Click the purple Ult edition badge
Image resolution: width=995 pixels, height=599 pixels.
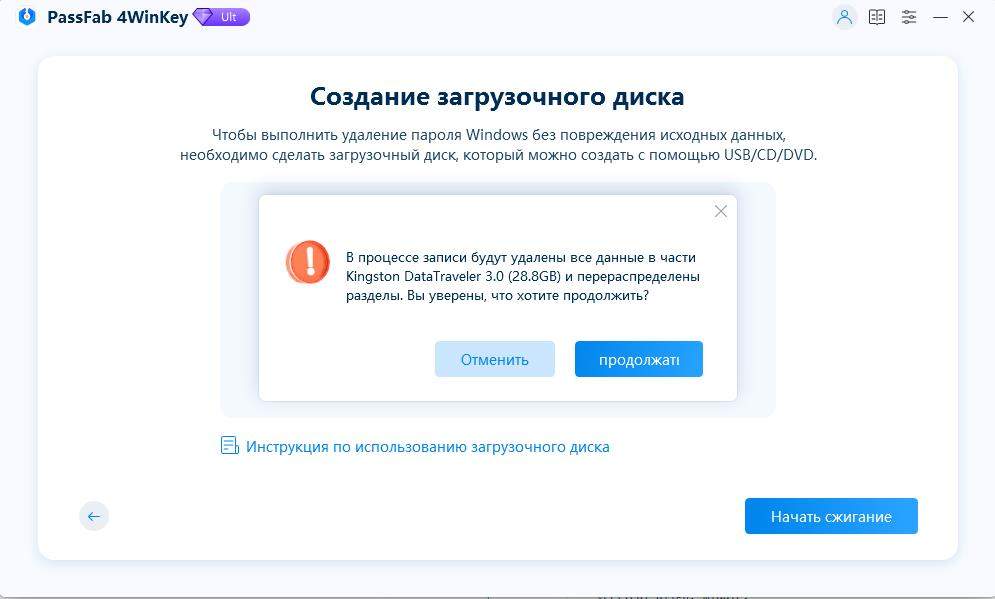(221, 17)
